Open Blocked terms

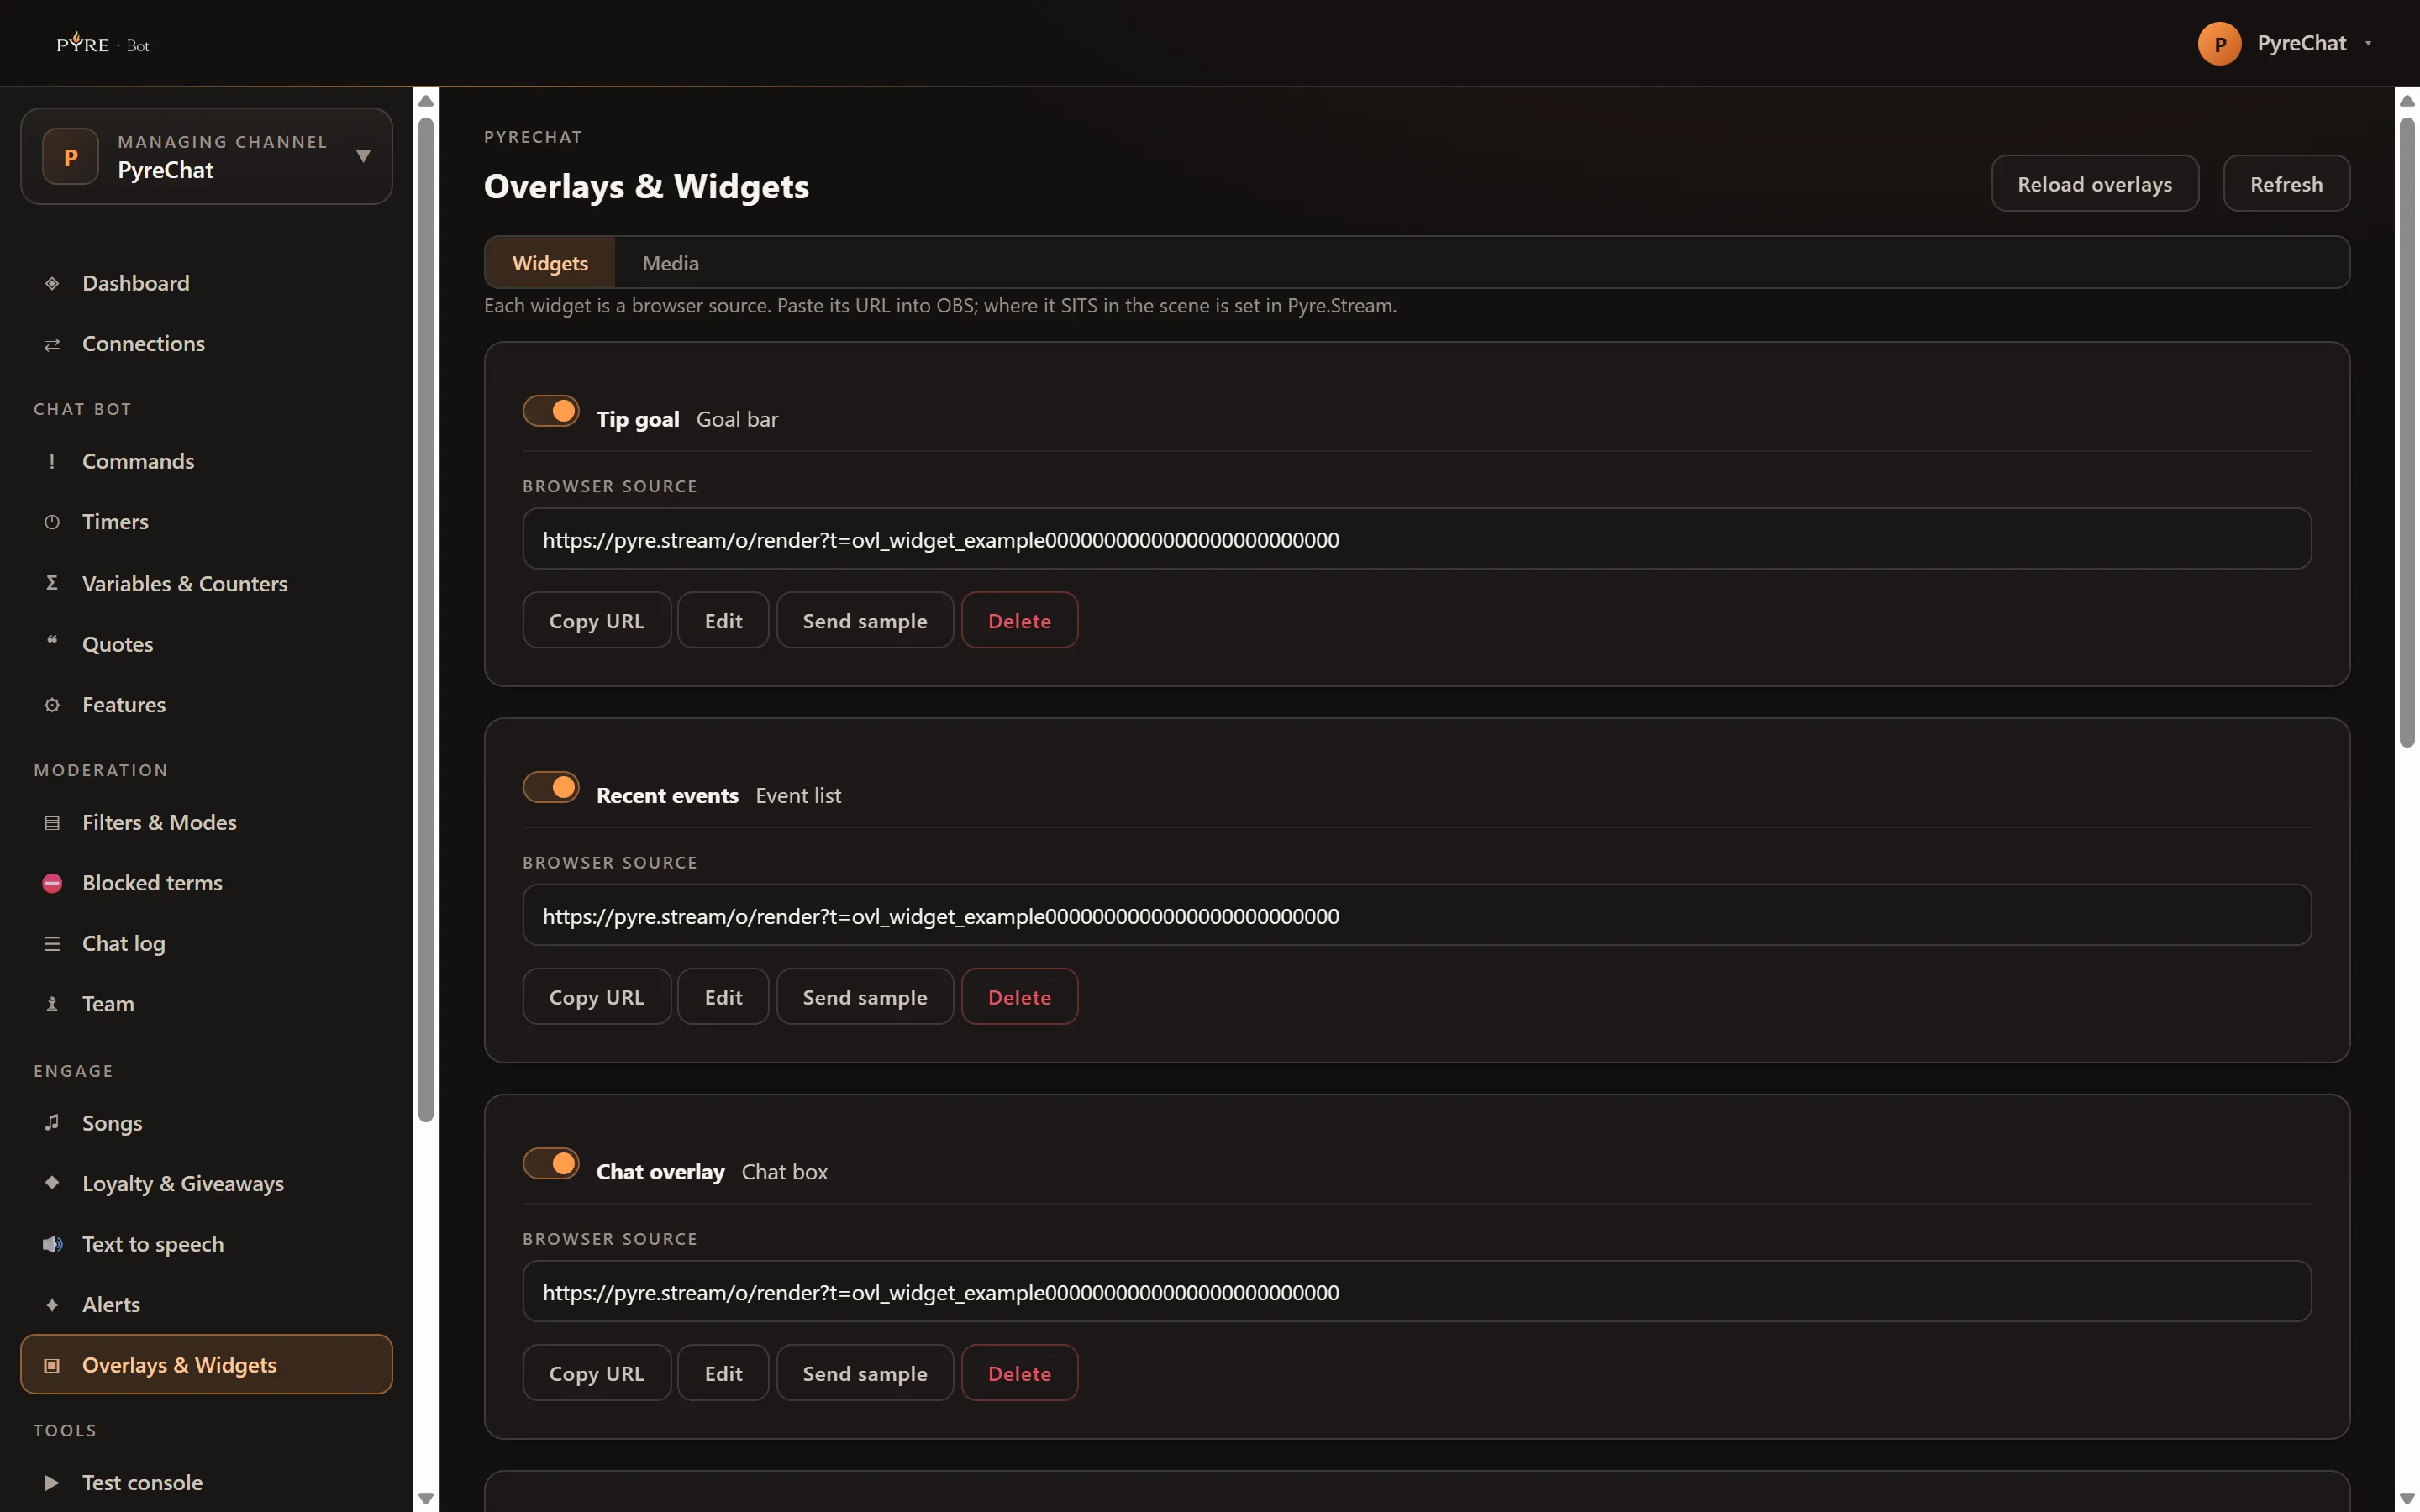(206, 883)
